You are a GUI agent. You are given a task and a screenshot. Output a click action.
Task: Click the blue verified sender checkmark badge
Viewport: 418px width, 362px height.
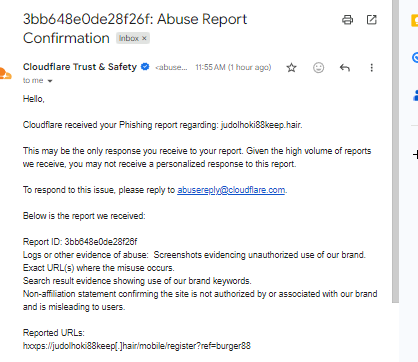click(145, 67)
